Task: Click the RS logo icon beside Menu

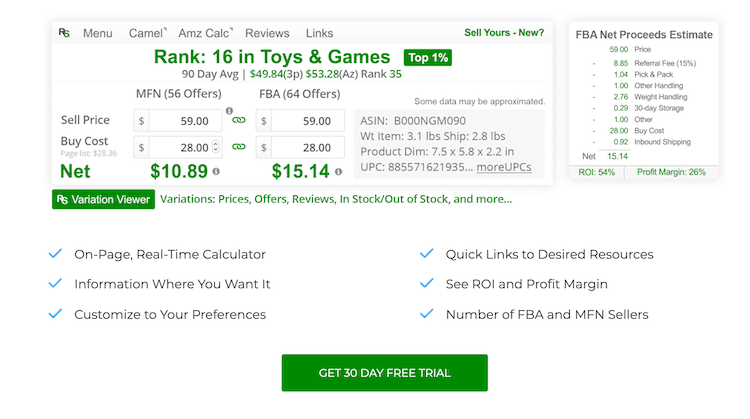Action: pyautogui.click(x=65, y=33)
